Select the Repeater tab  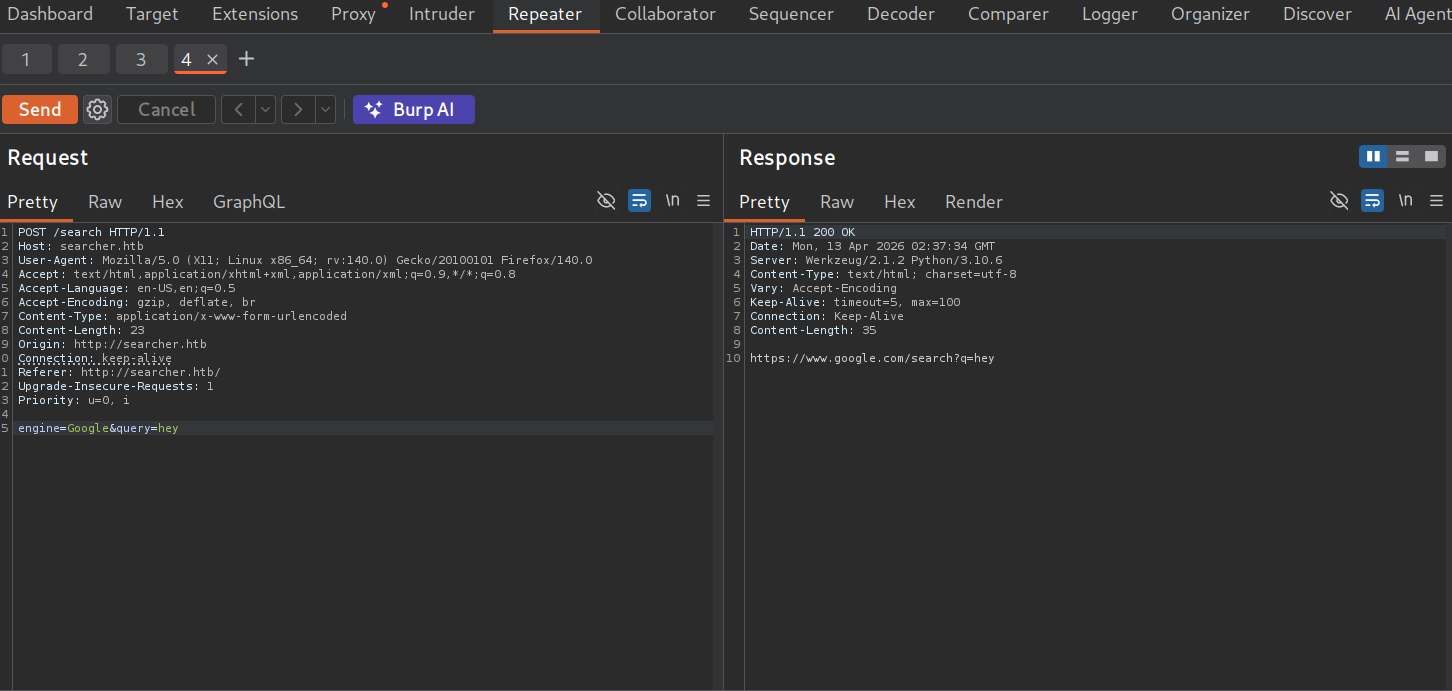tap(545, 14)
